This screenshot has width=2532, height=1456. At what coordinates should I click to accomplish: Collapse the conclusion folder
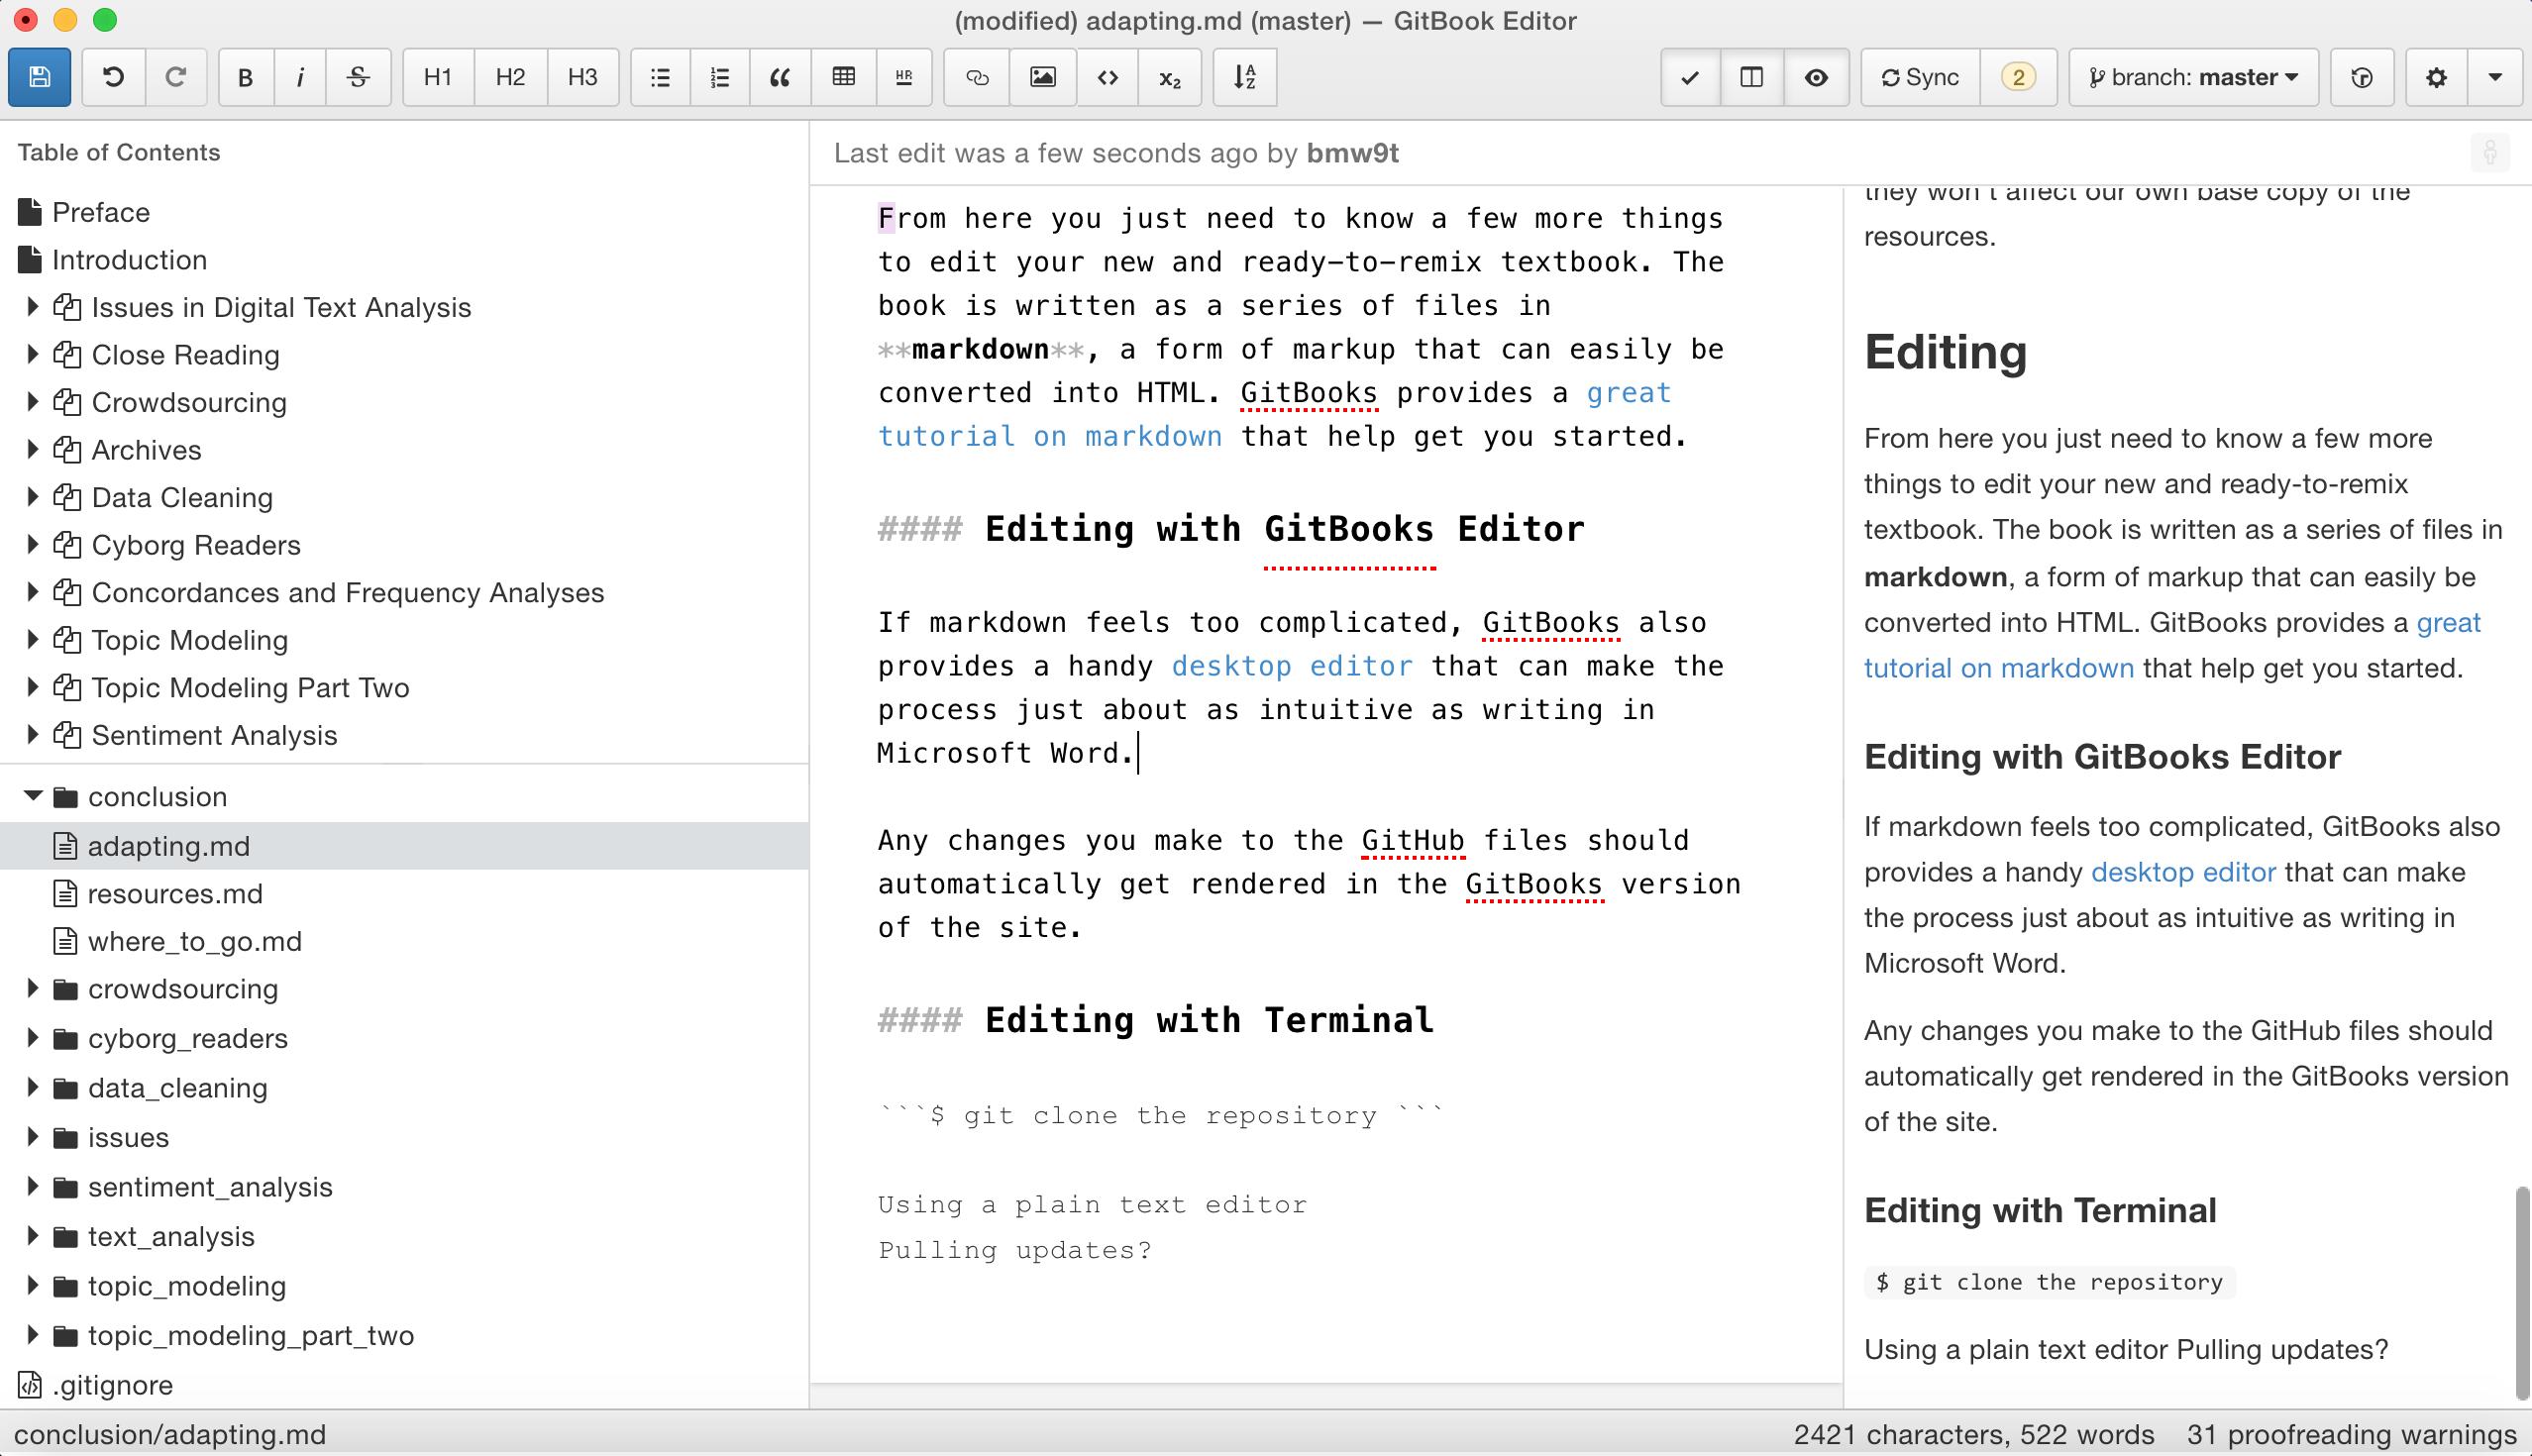32,796
